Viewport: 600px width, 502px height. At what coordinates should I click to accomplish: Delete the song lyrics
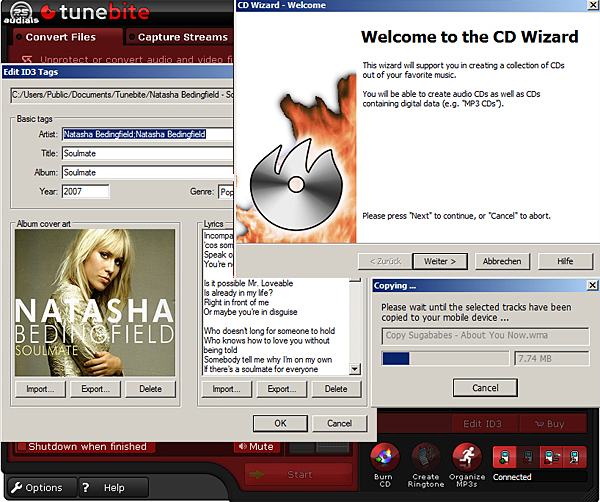[x=336, y=389]
